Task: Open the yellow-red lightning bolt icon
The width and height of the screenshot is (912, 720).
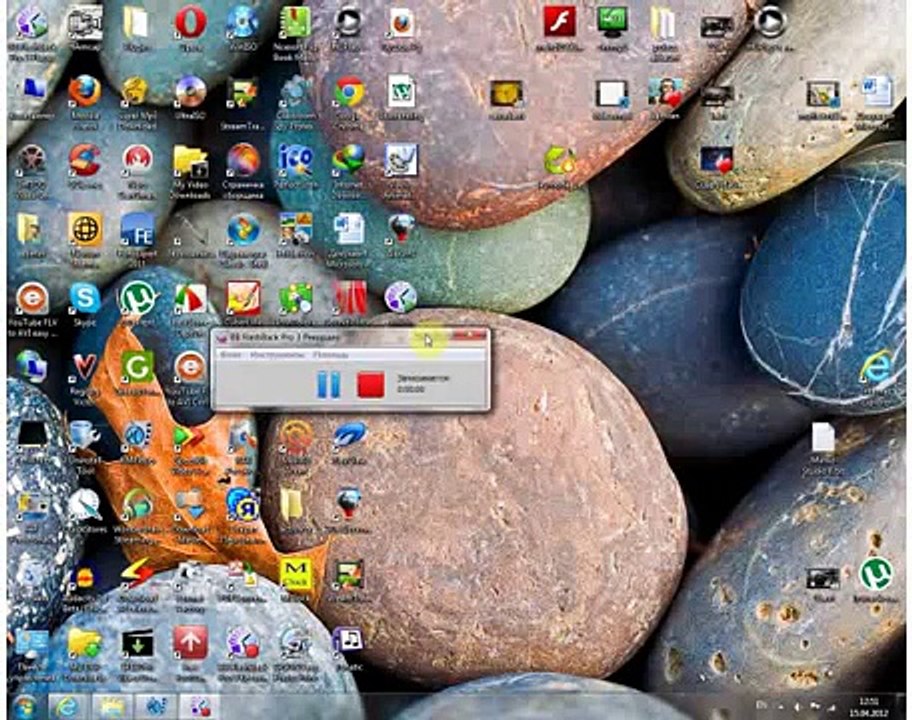Action: click(x=137, y=573)
